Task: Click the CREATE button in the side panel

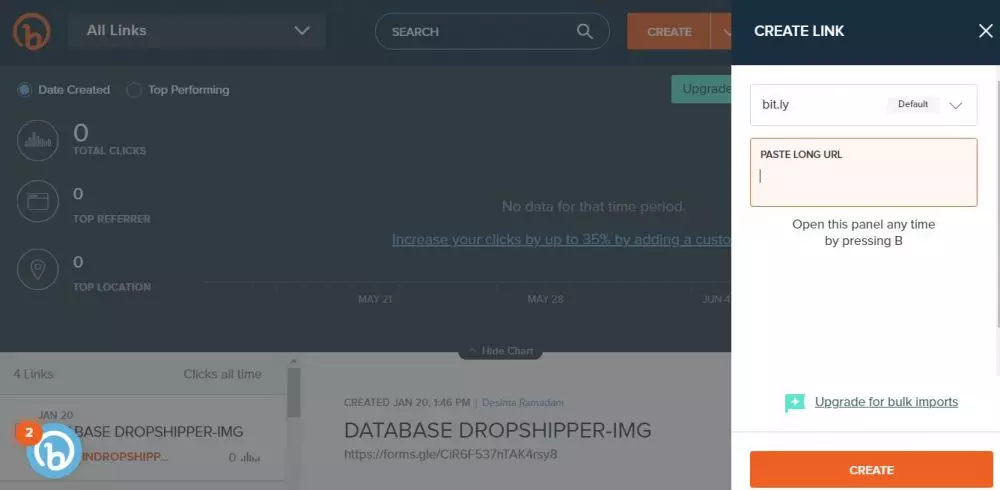Action: coord(871,470)
